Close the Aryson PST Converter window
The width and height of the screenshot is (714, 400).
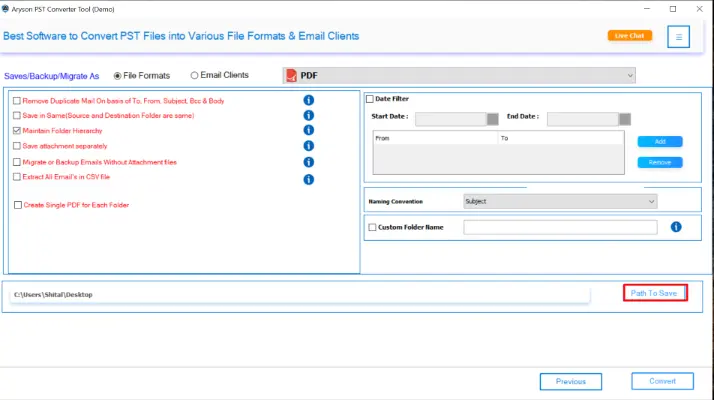(699, 9)
